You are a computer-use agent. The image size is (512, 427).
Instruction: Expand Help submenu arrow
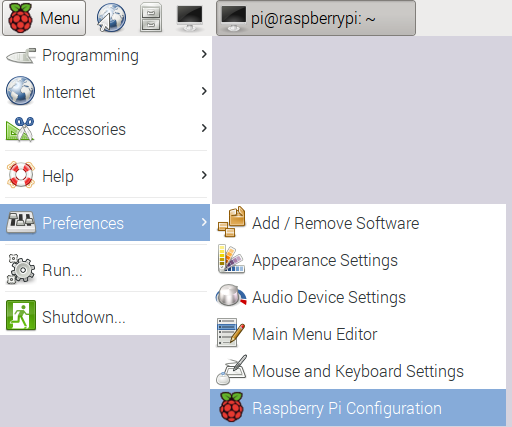click(x=204, y=175)
